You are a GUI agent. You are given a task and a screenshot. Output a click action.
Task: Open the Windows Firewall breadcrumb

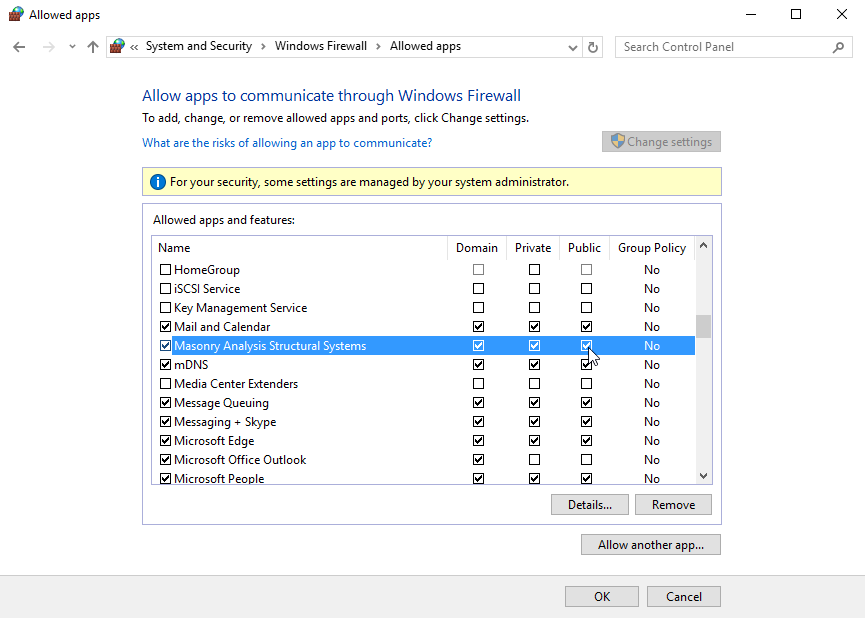click(321, 46)
